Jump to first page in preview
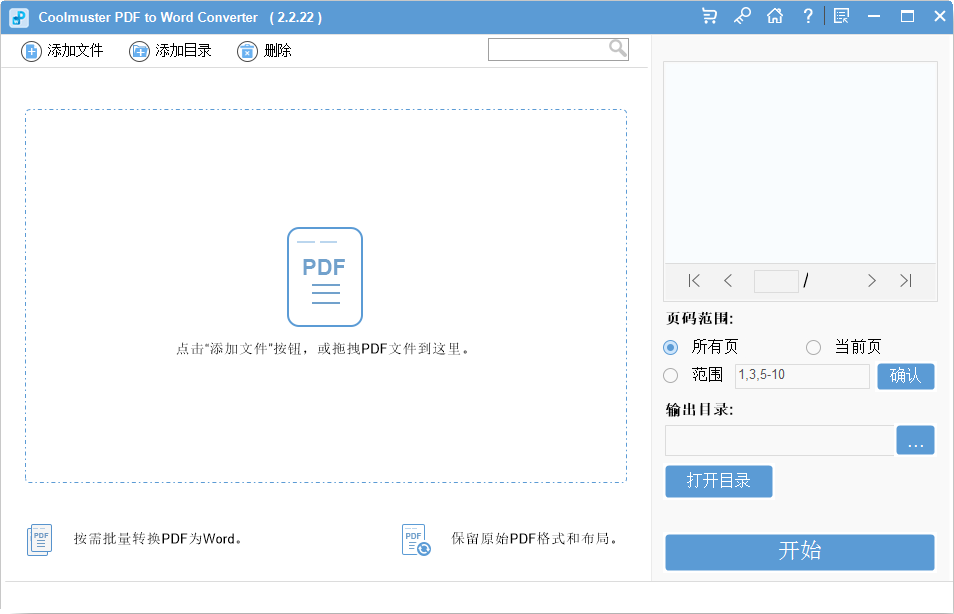This screenshot has width=954, height=614. tap(694, 281)
